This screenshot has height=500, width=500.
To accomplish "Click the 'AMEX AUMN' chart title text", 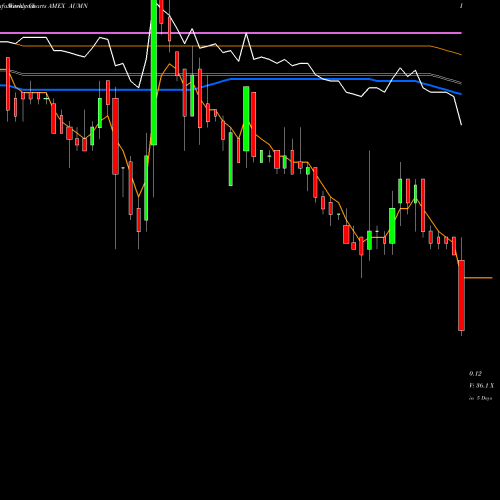I will coord(68,6).
